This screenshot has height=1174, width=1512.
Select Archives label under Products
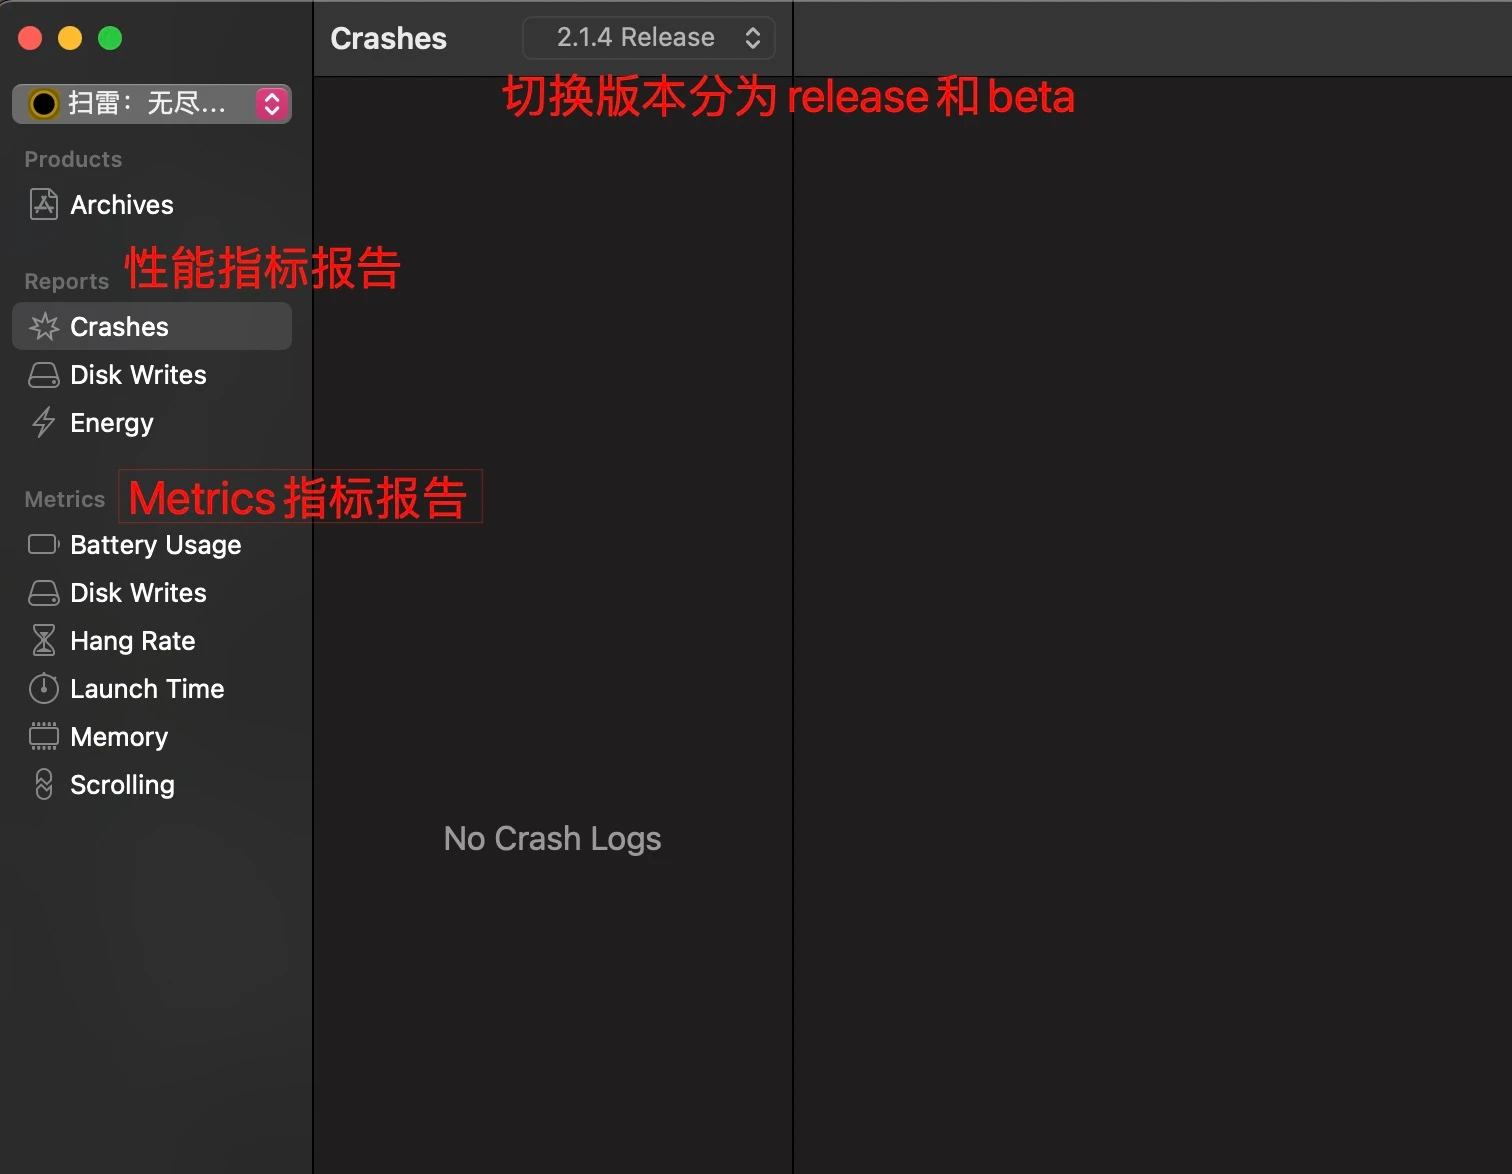point(122,204)
